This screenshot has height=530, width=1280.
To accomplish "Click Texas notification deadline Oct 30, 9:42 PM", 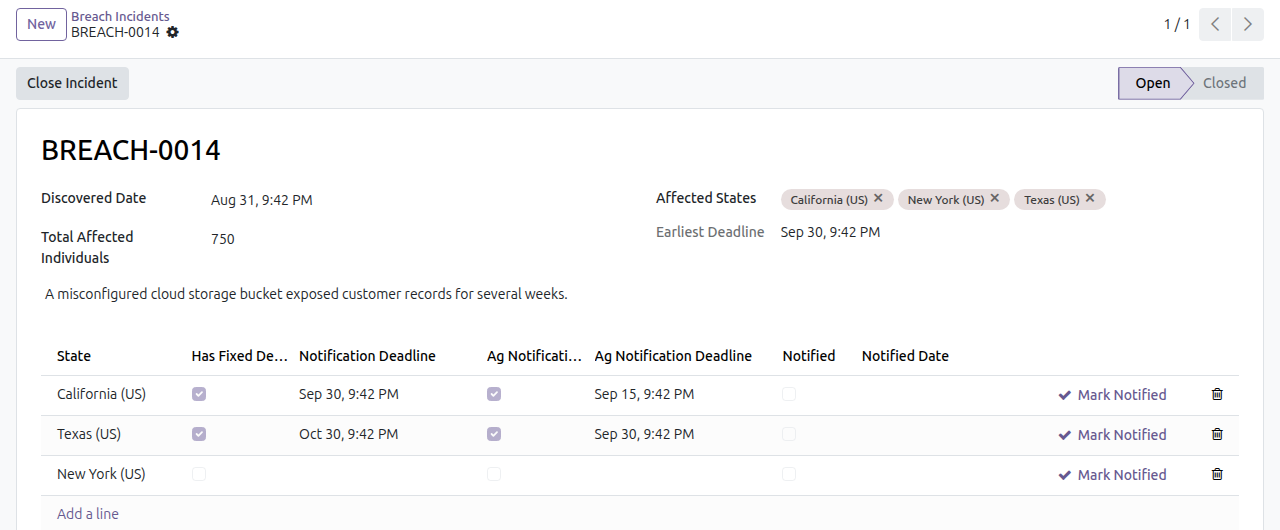I will 349,434.
